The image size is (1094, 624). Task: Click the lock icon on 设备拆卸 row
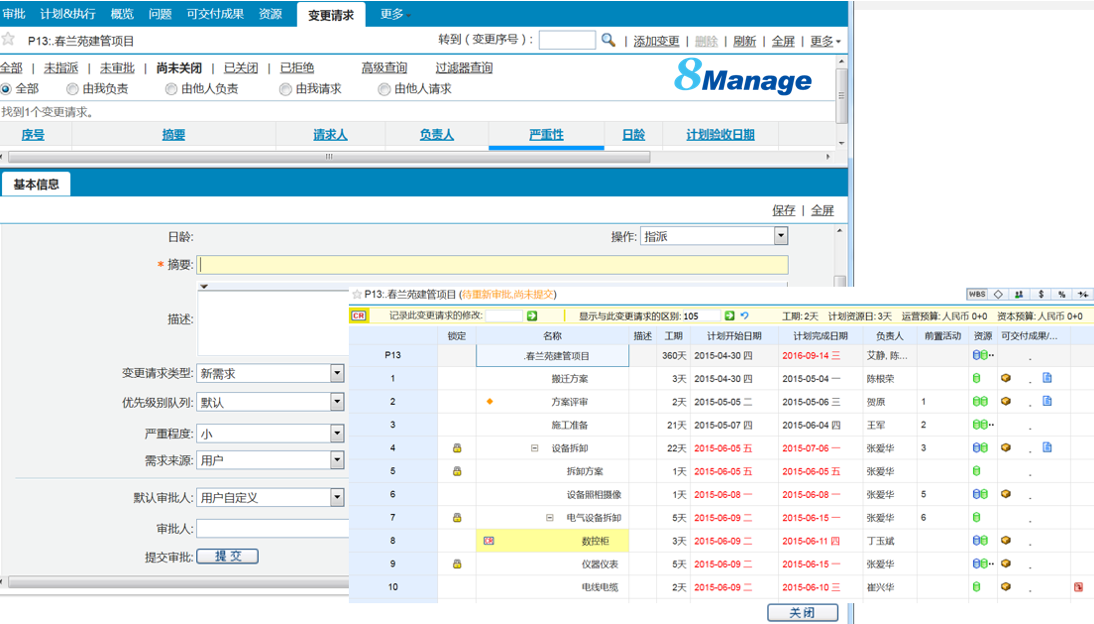tap(457, 448)
